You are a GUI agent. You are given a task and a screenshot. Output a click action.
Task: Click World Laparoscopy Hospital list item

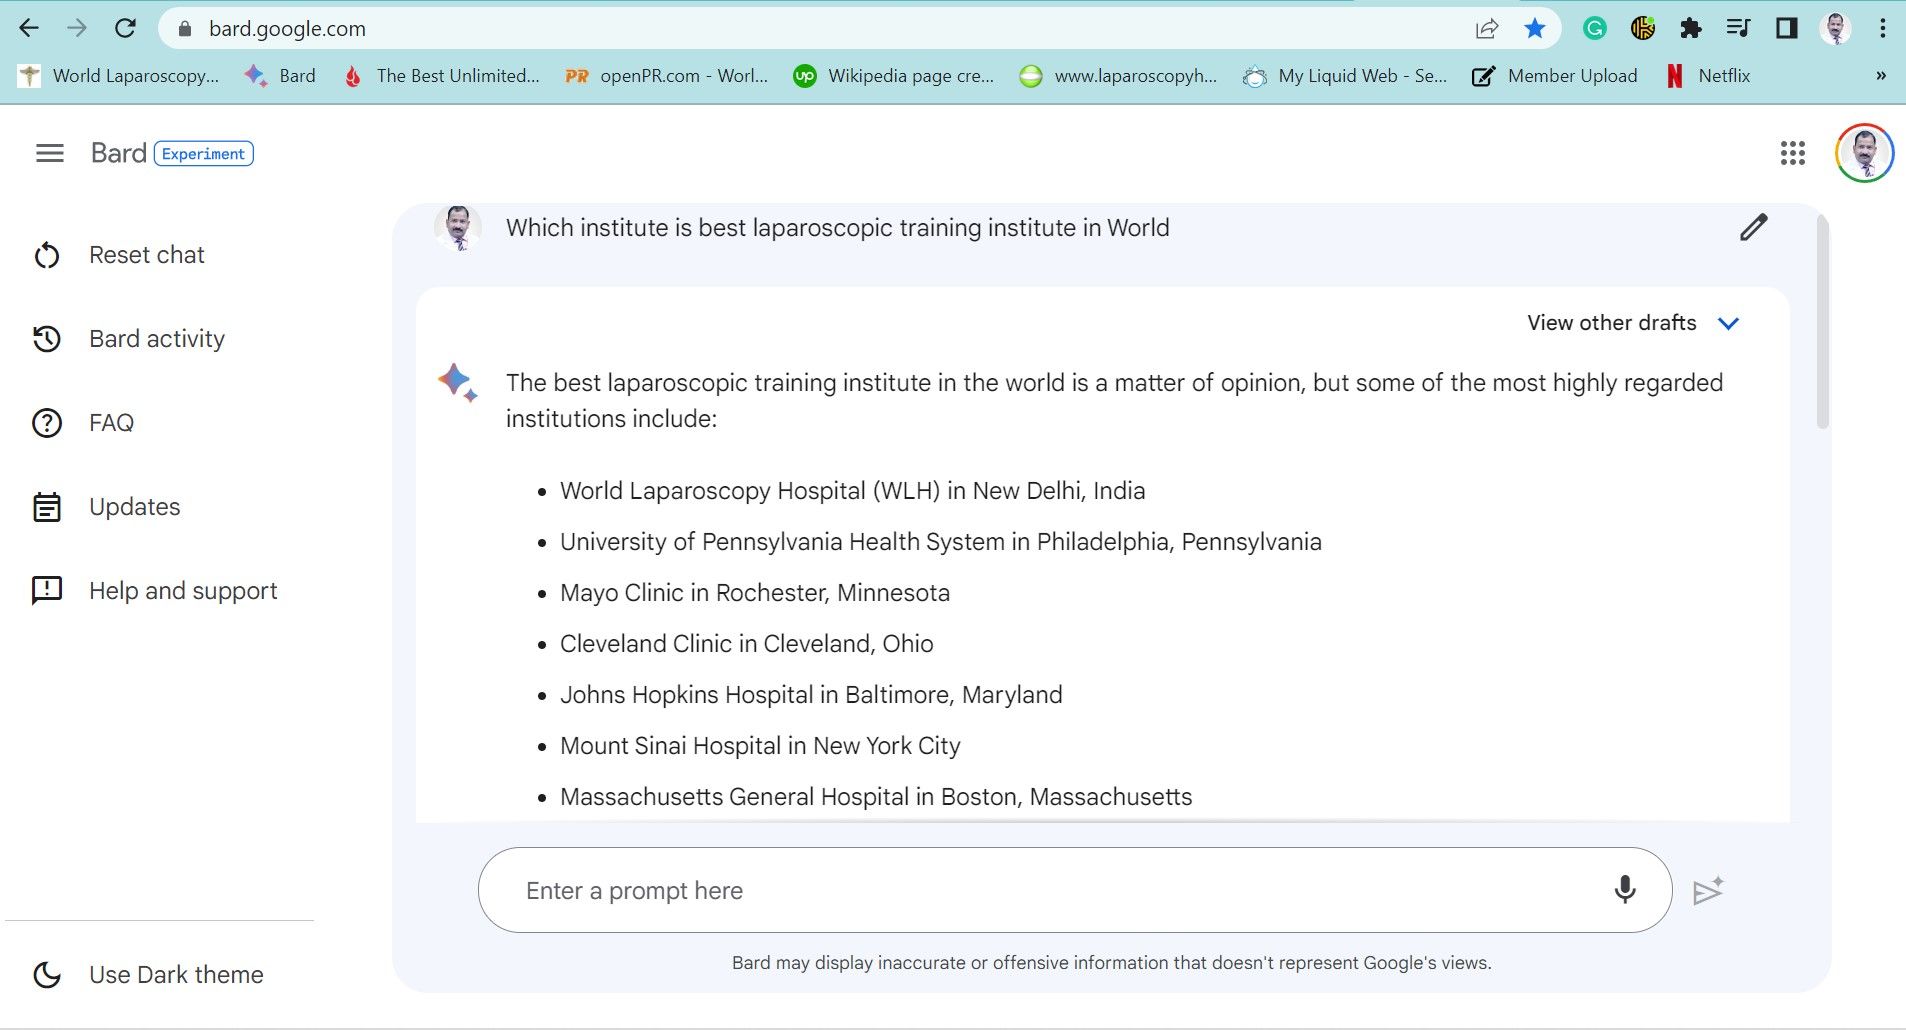pos(853,491)
